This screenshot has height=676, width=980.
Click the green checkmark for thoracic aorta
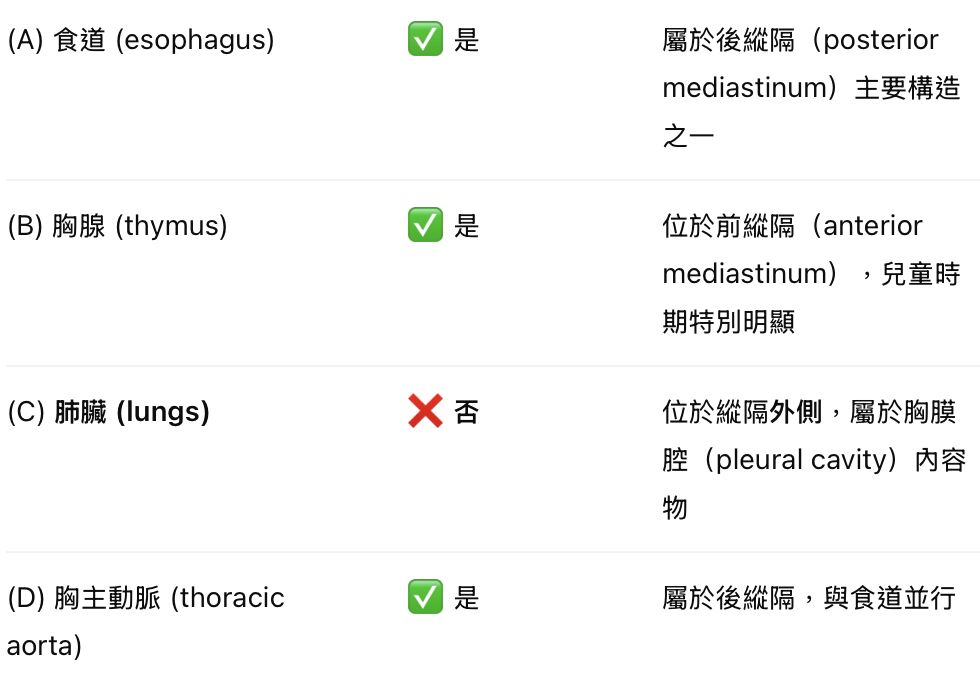coord(425,597)
